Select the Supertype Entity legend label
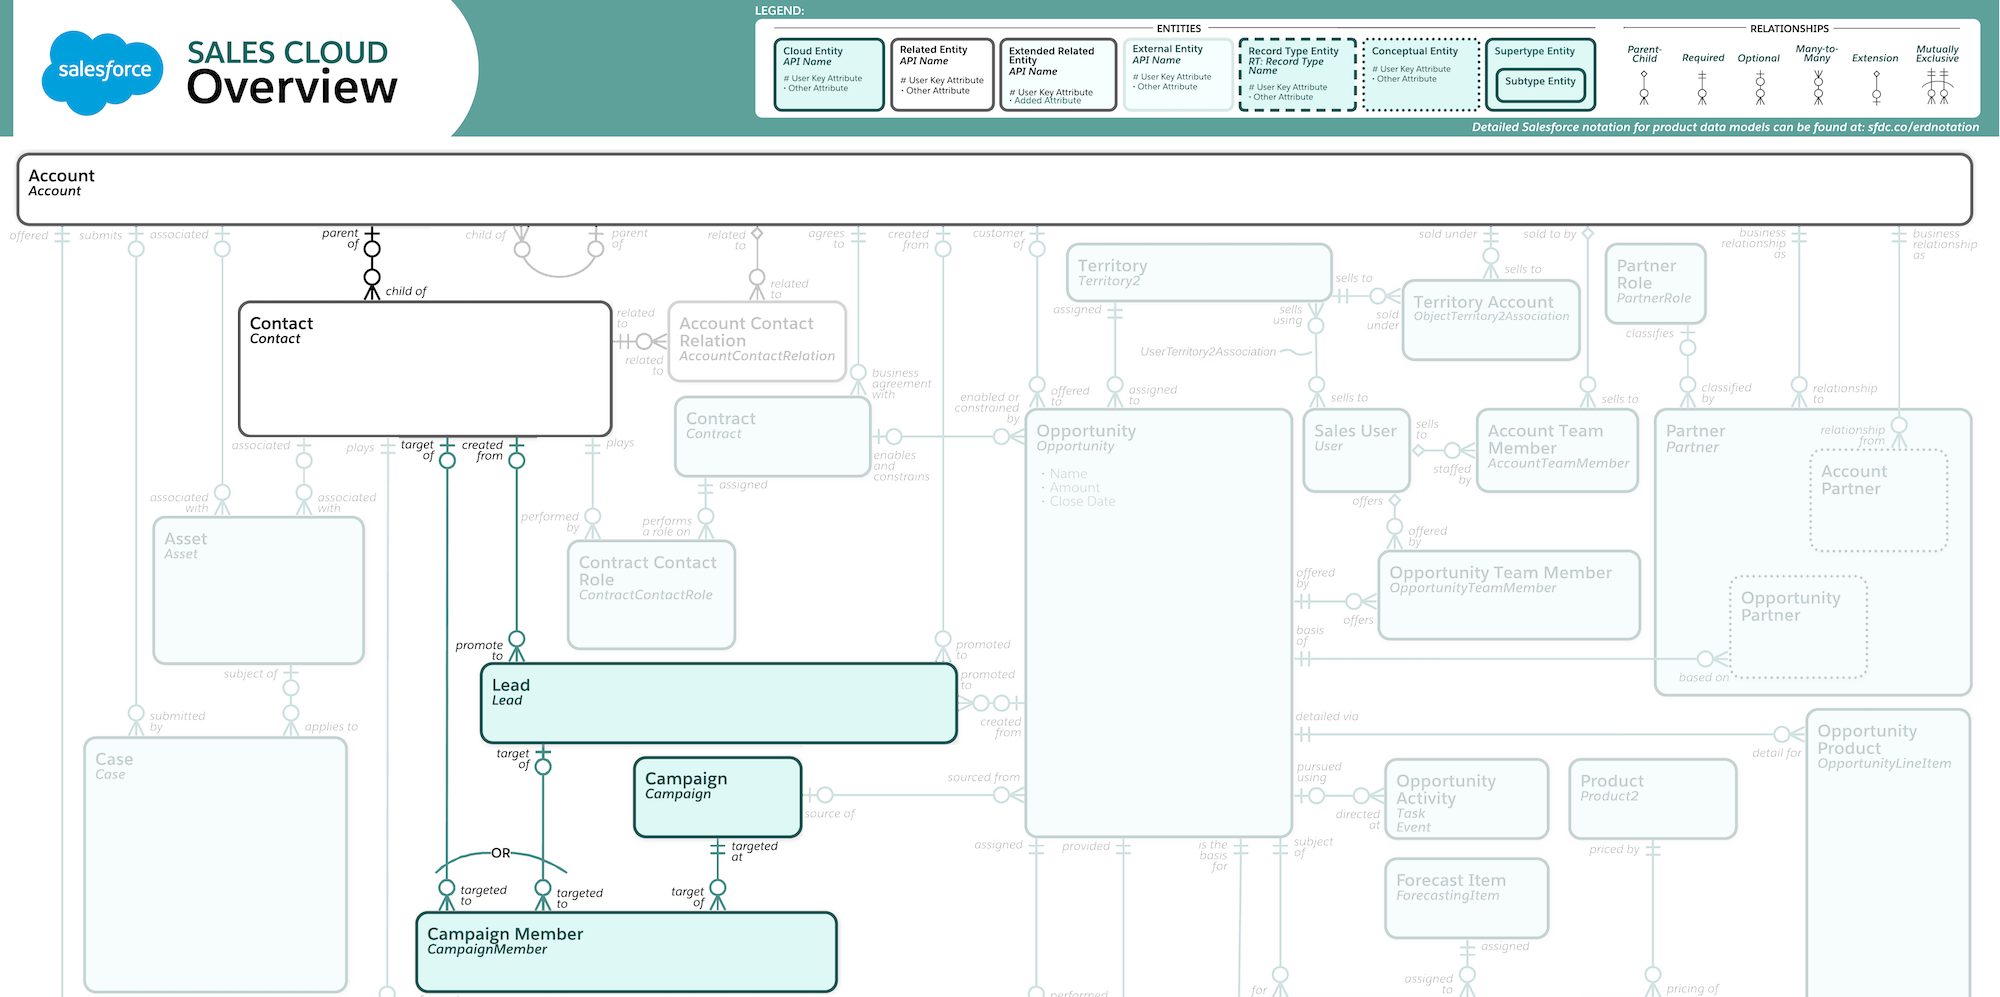Image resolution: width=2000 pixels, height=997 pixels. 1534,51
